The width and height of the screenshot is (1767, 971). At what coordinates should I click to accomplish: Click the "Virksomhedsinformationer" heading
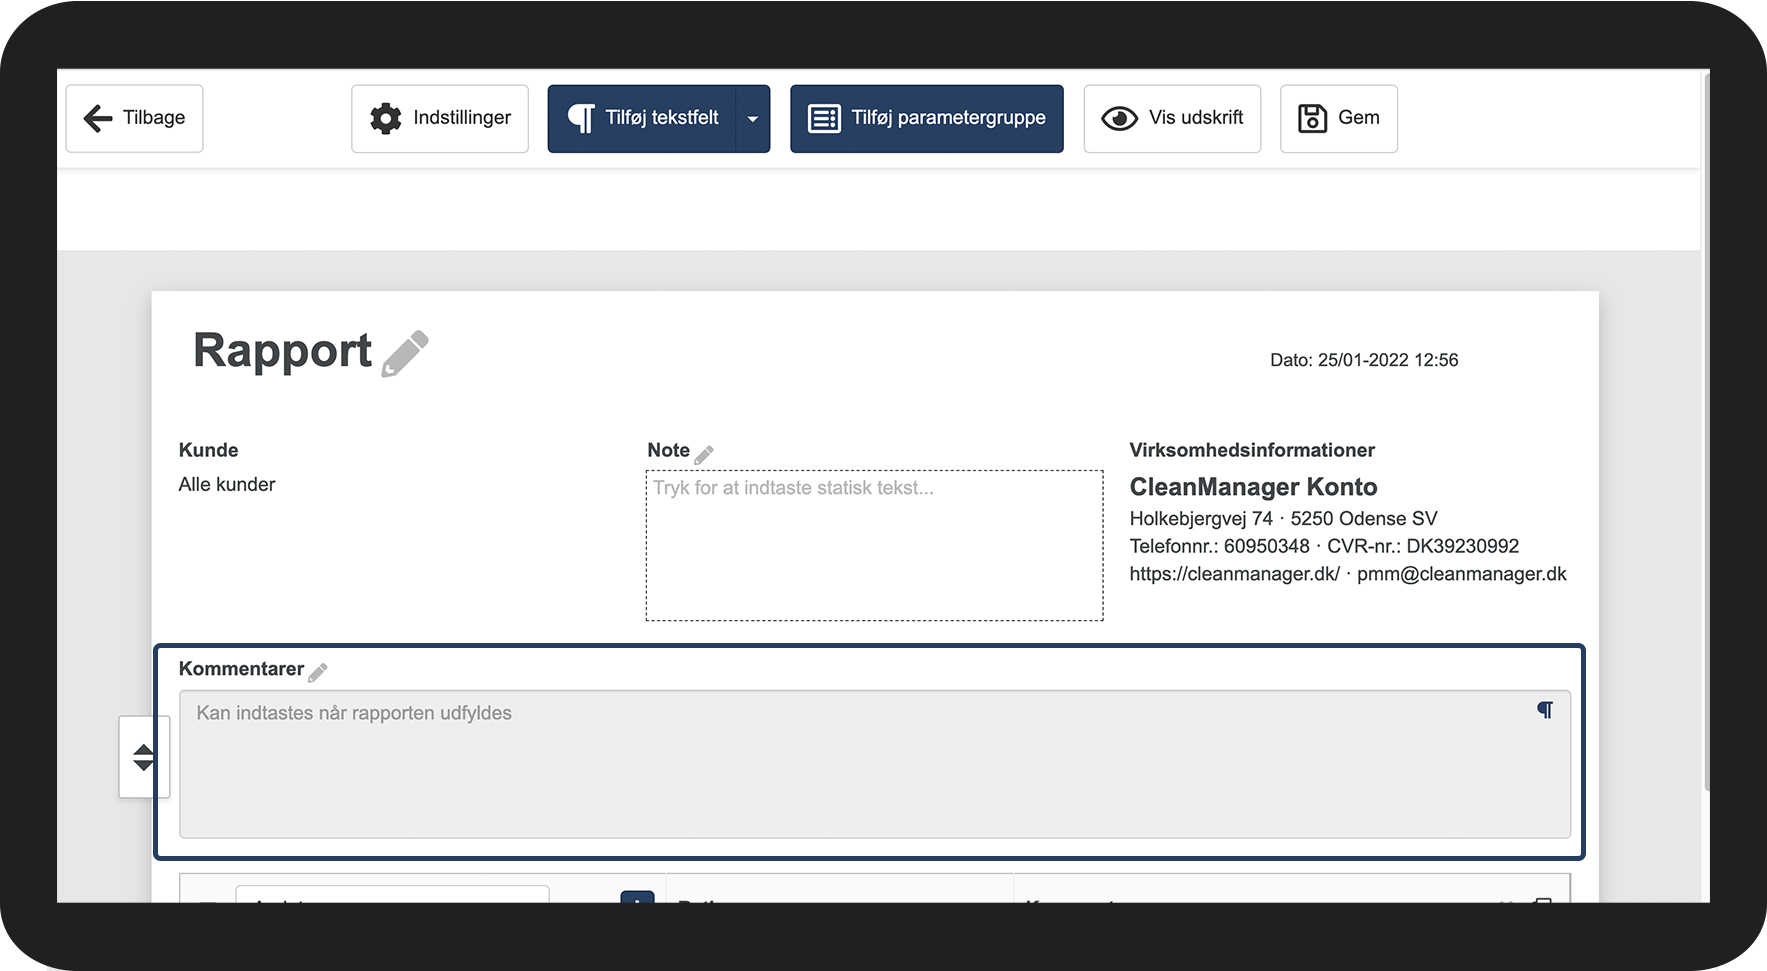point(1252,450)
